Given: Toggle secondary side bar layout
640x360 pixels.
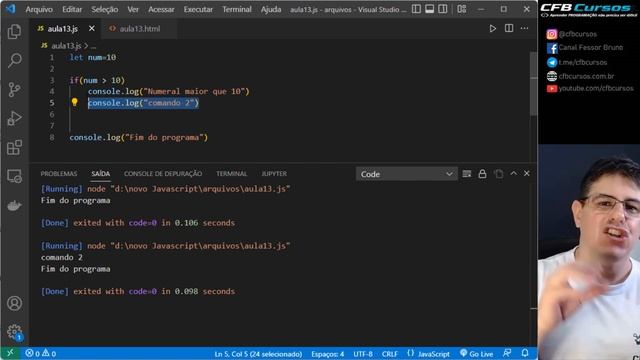Looking at the screenshot, I should (x=442, y=9).
